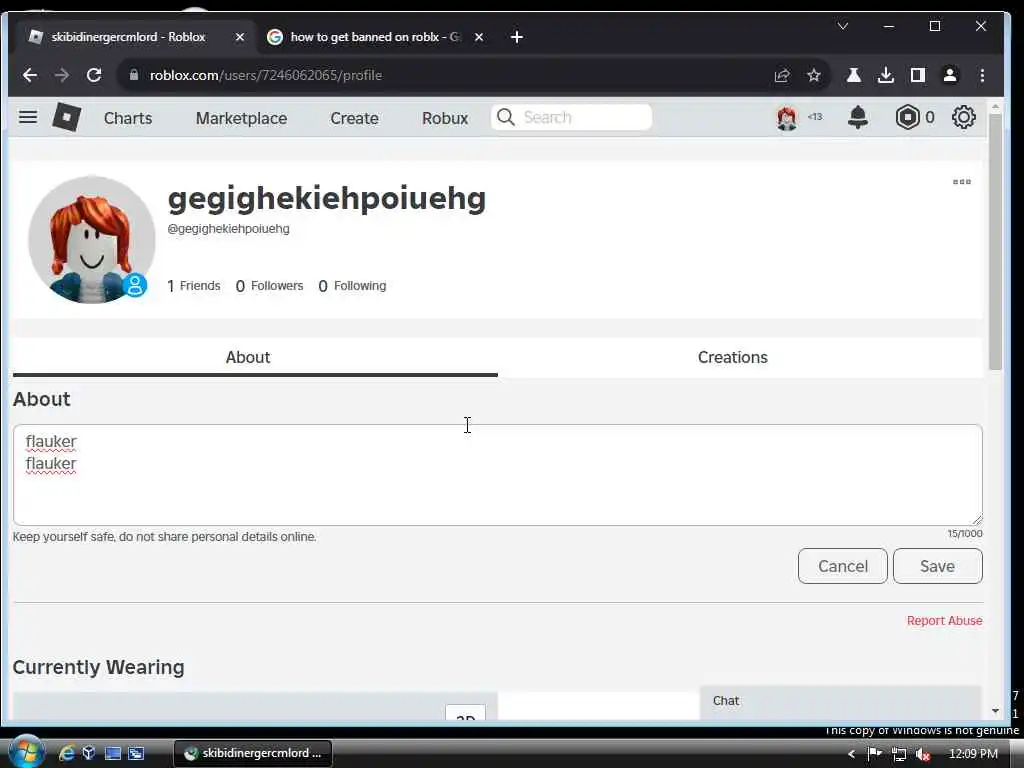Open the Charts page
The height and width of the screenshot is (768, 1024).
click(128, 118)
